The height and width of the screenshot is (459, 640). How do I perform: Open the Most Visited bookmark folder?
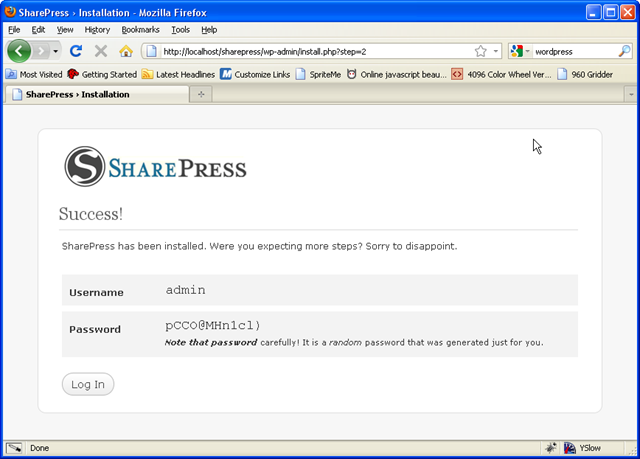tap(34, 74)
